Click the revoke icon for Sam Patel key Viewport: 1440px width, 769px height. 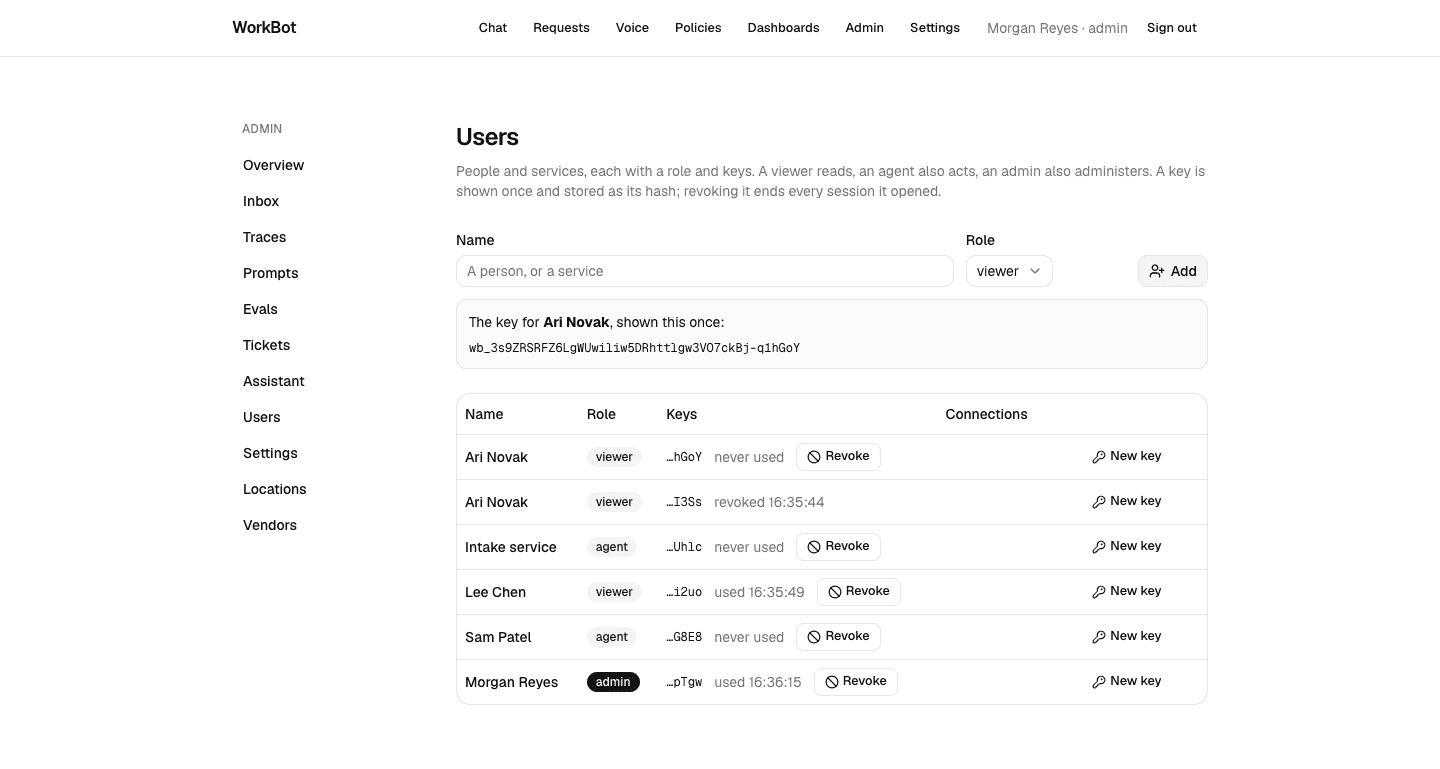(x=814, y=637)
